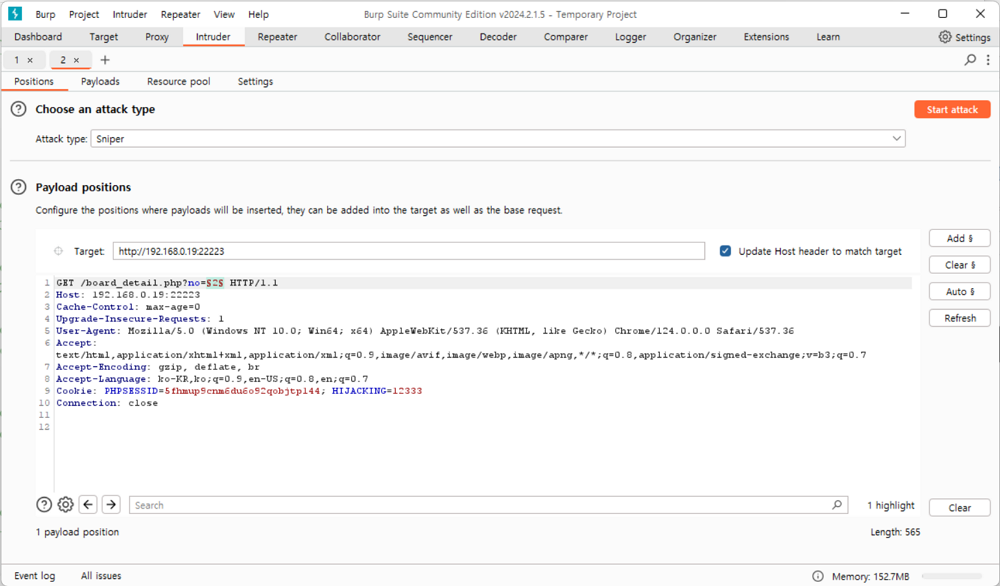The width and height of the screenshot is (1000, 586).
Task: Switch to the Dashboard tab
Action: [x=38, y=37]
